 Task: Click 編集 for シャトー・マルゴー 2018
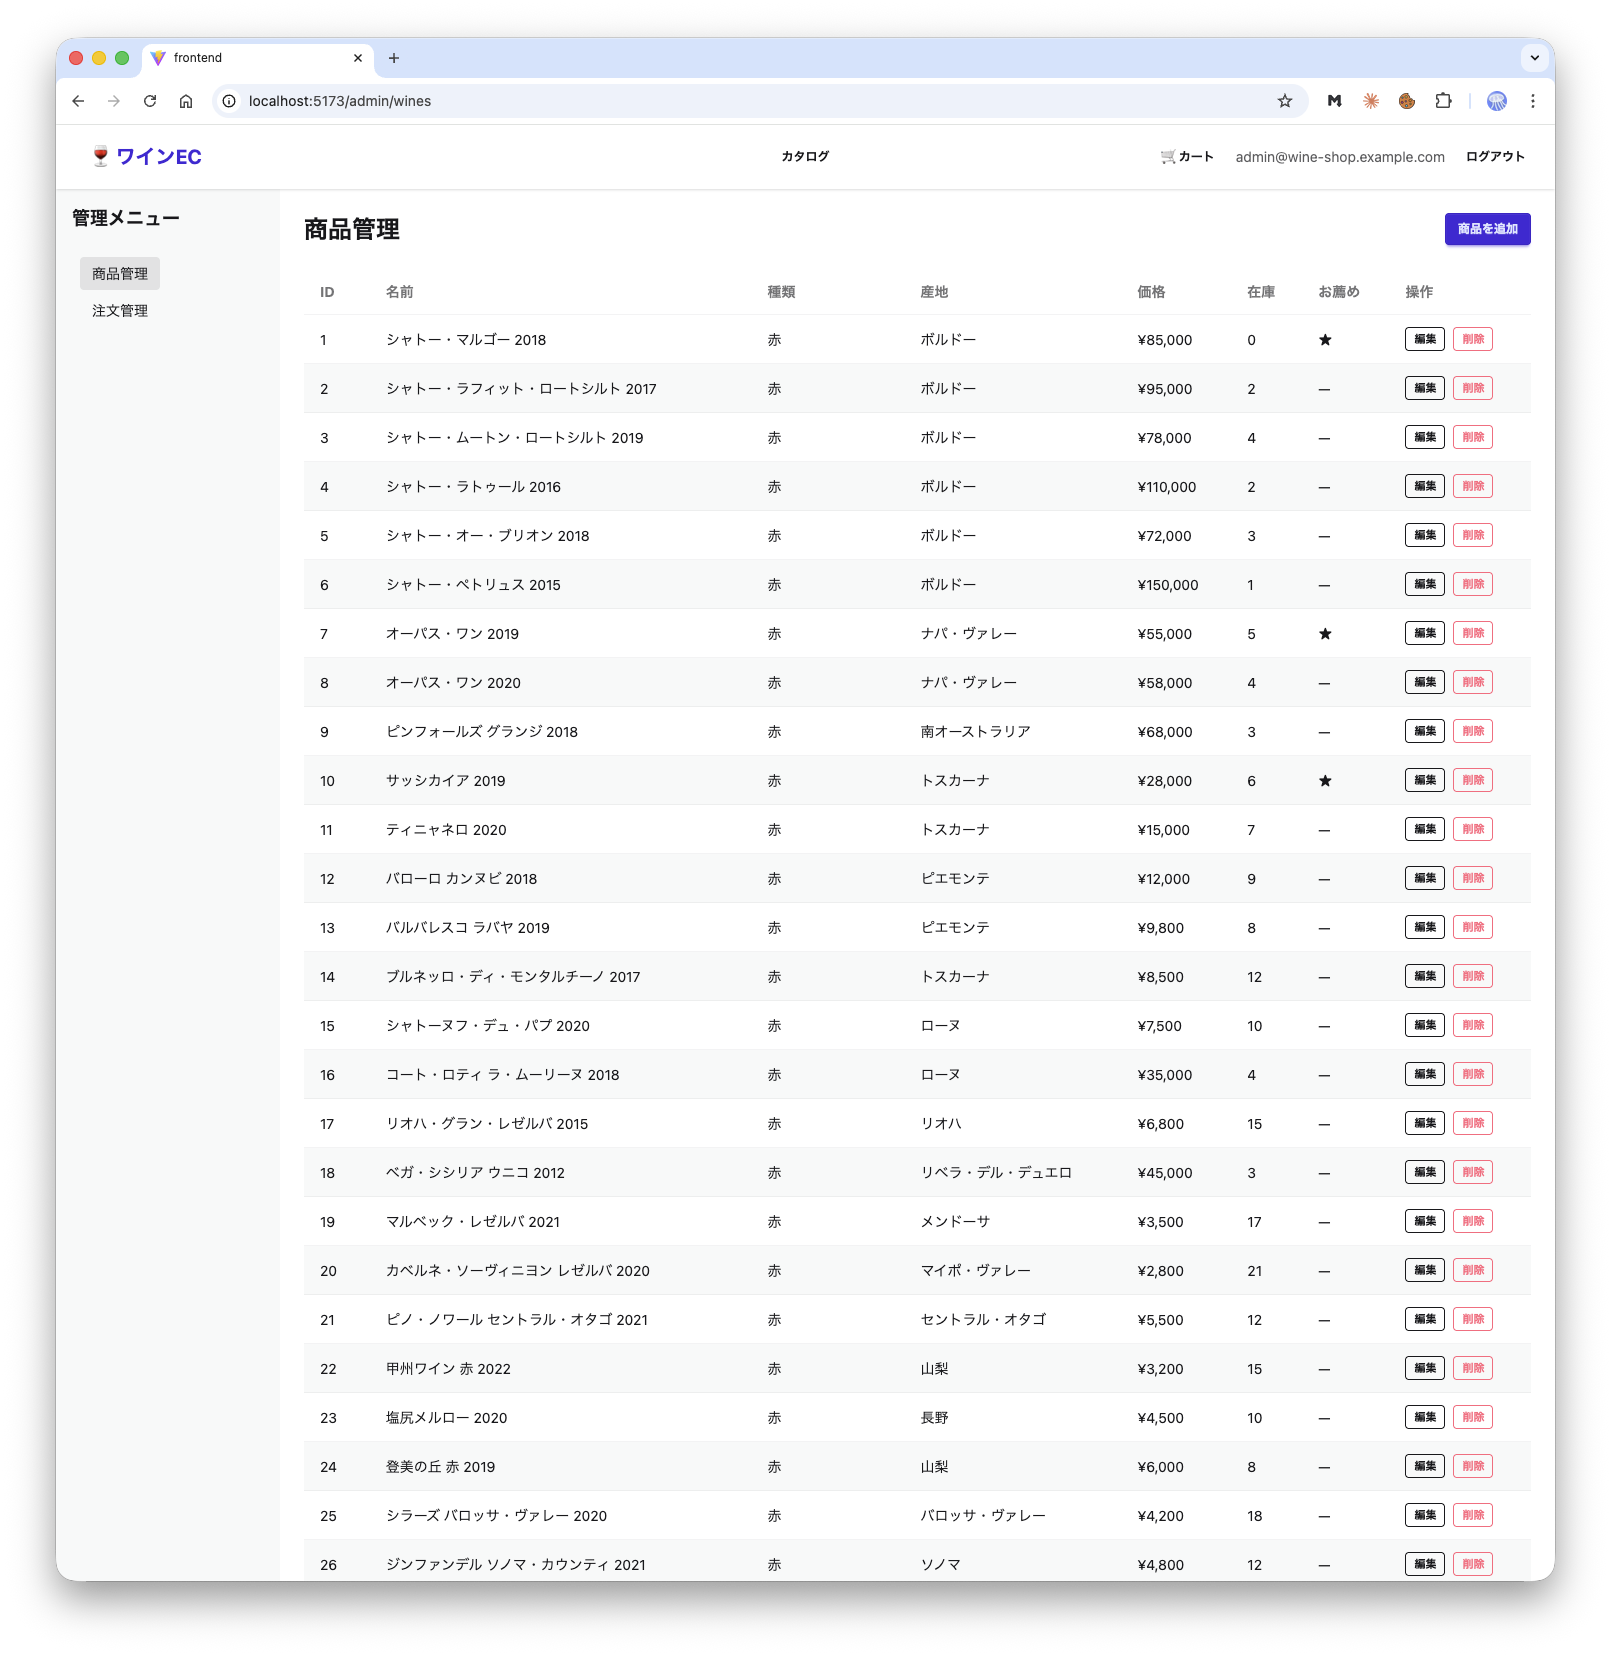[1424, 340]
